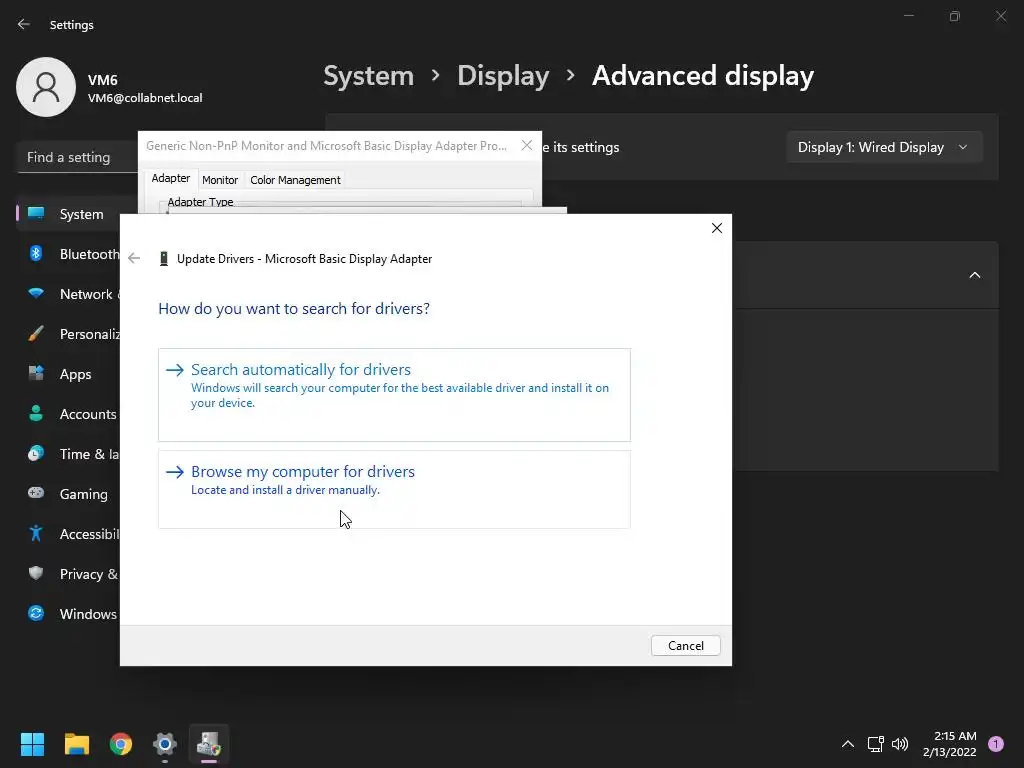Open the clock showing 2:15 AM
The height and width of the screenshot is (768, 1024).
949,744
